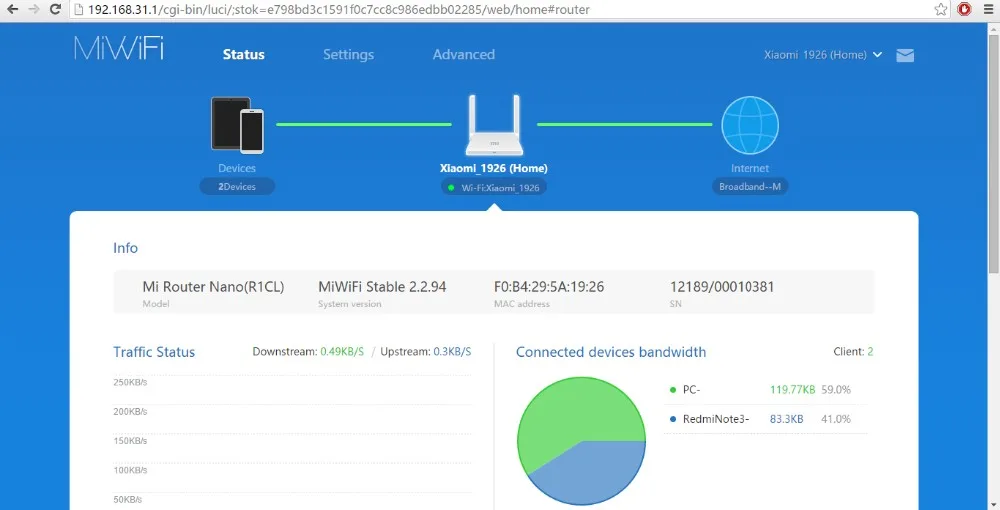Click the blue dot beside RedmiNote3-
The width and height of the screenshot is (1000, 510).
pos(672,419)
